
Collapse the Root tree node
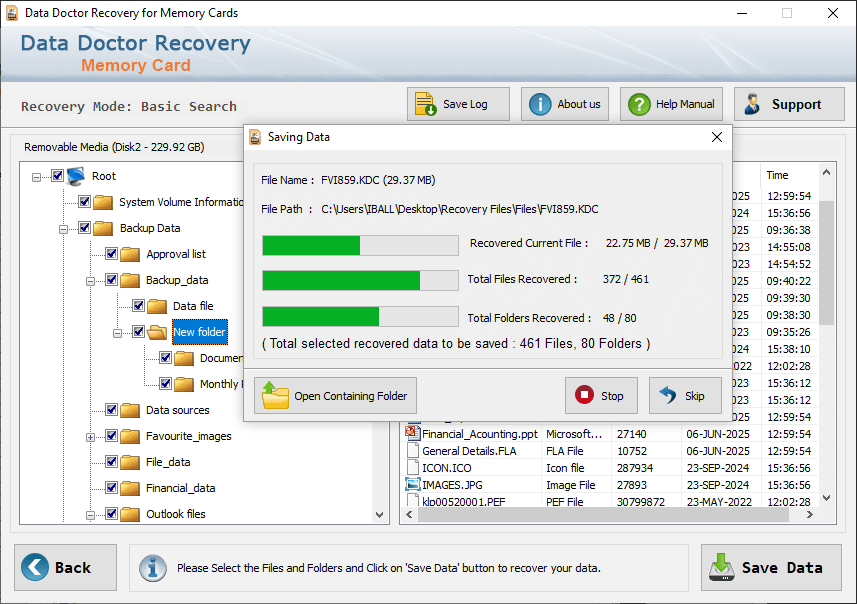point(36,177)
